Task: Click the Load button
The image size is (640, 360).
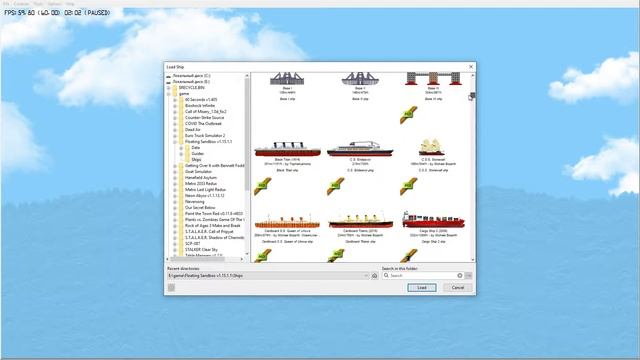Action: coord(422,288)
